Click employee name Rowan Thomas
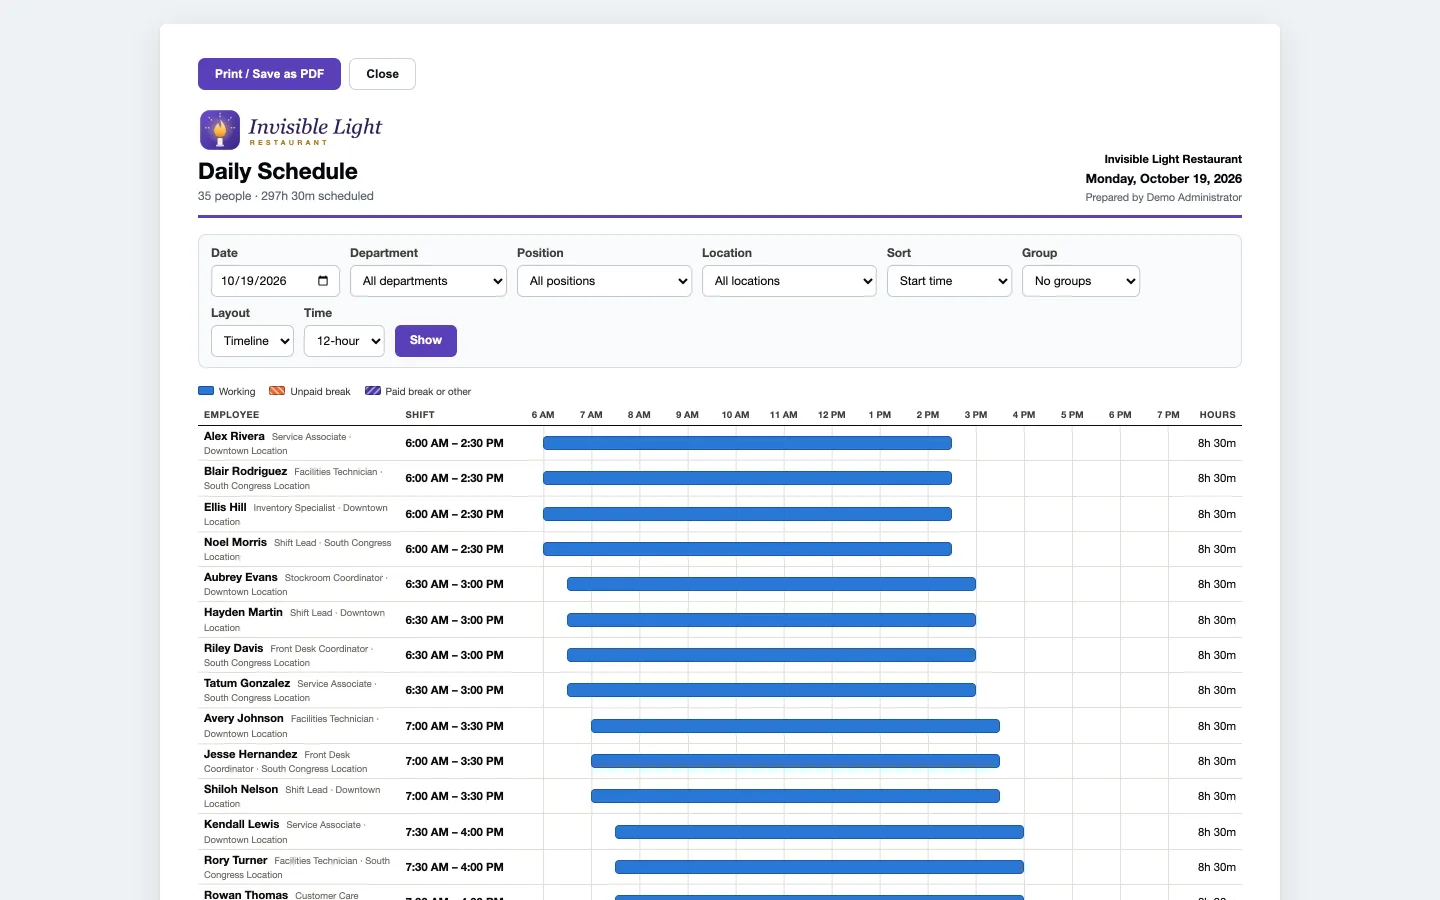The height and width of the screenshot is (900, 1440). pyautogui.click(x=246, y=895)
